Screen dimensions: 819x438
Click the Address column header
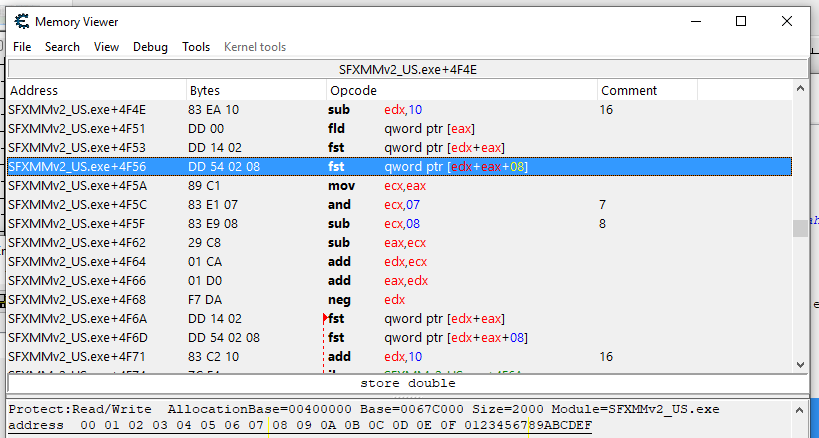pos(96,91)
